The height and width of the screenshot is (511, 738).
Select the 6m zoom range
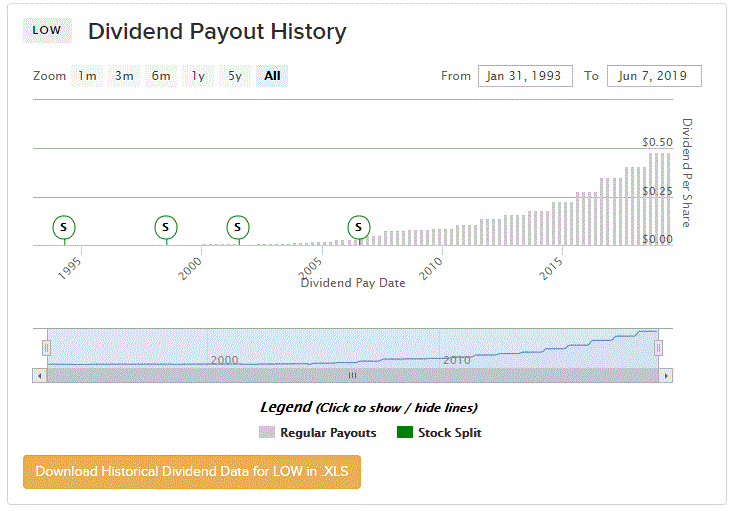point(161,76)
